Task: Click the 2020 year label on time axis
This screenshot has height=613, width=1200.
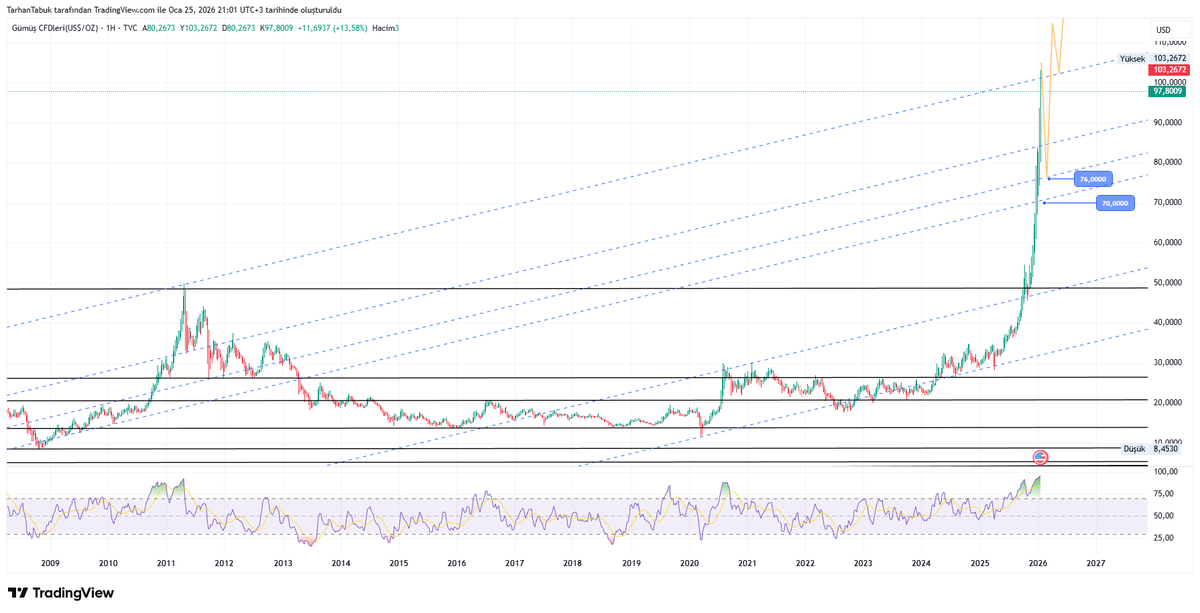Action: 689,563
